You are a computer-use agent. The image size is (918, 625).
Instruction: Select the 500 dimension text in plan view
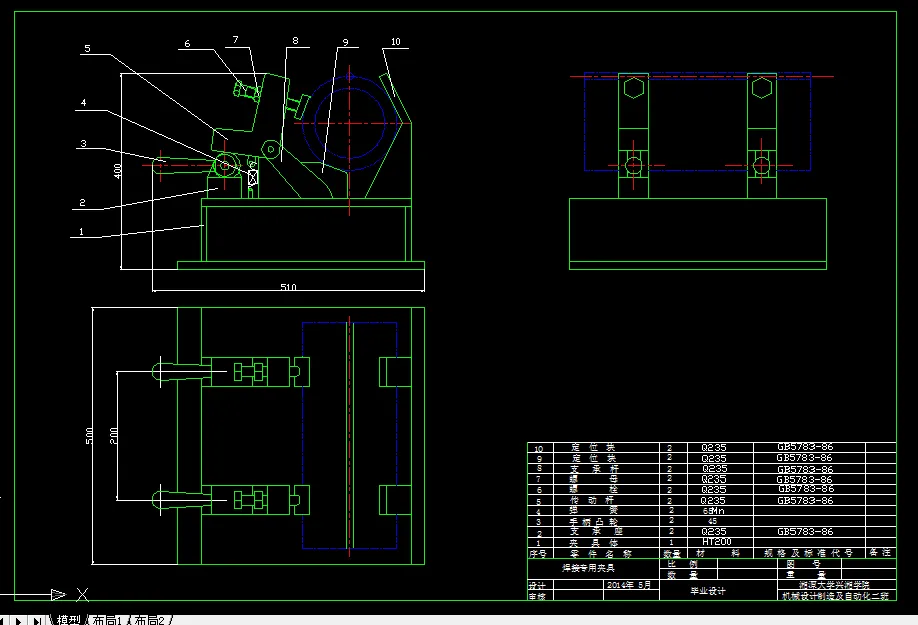tap(89, 435)
